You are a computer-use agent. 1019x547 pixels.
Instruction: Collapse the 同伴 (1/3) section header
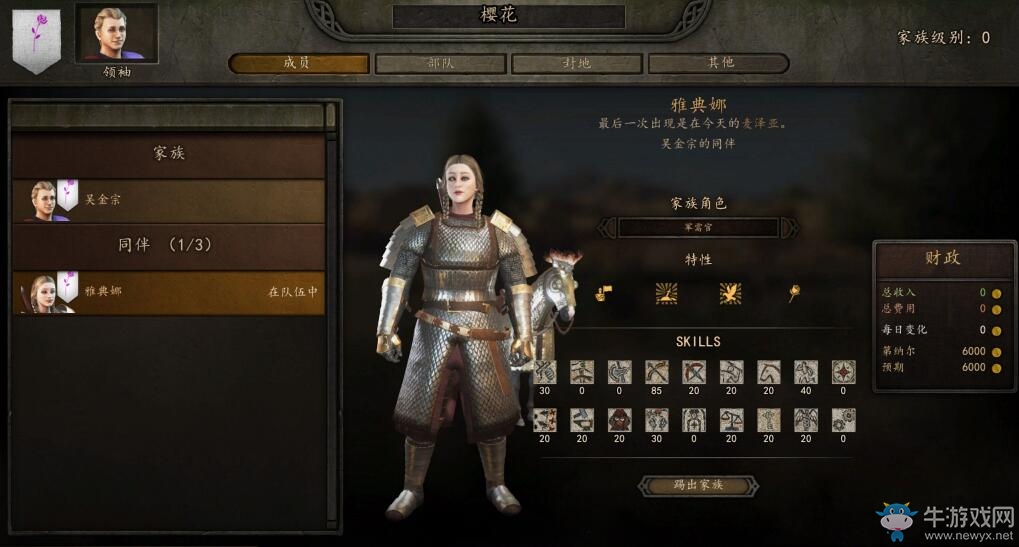(168, 245)
